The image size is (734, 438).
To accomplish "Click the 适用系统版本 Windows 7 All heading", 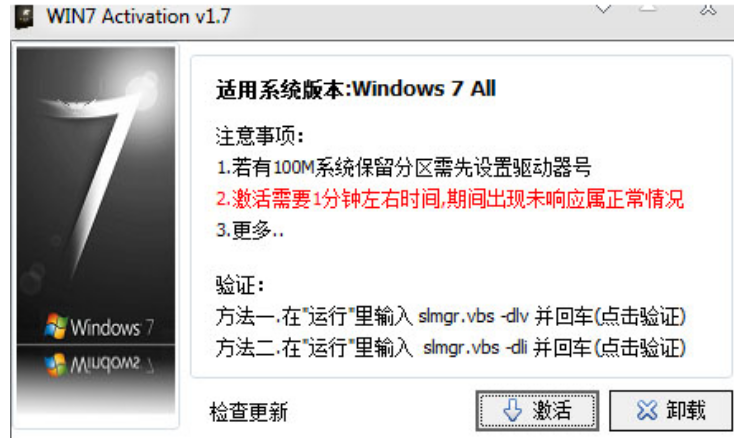I will [x=356, y=89].
